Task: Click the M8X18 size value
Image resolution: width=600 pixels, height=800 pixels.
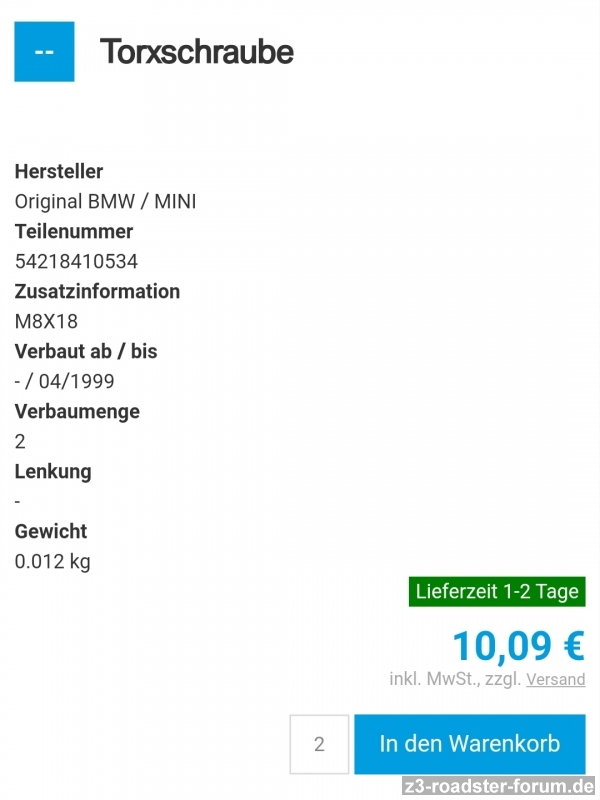Action: (x=46, y=321)
